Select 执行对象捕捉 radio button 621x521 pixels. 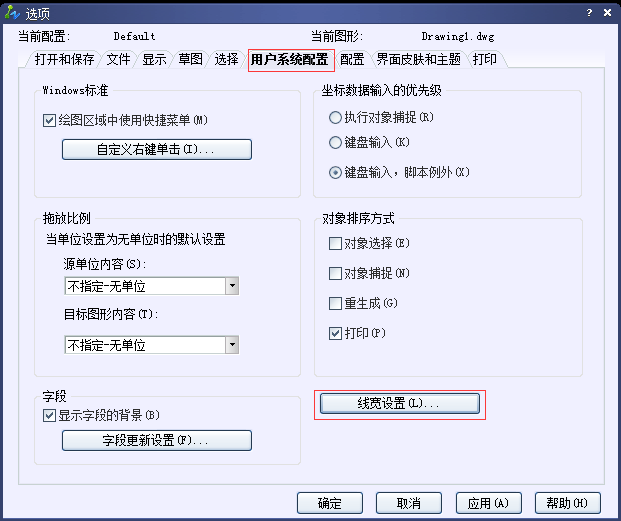336,117
